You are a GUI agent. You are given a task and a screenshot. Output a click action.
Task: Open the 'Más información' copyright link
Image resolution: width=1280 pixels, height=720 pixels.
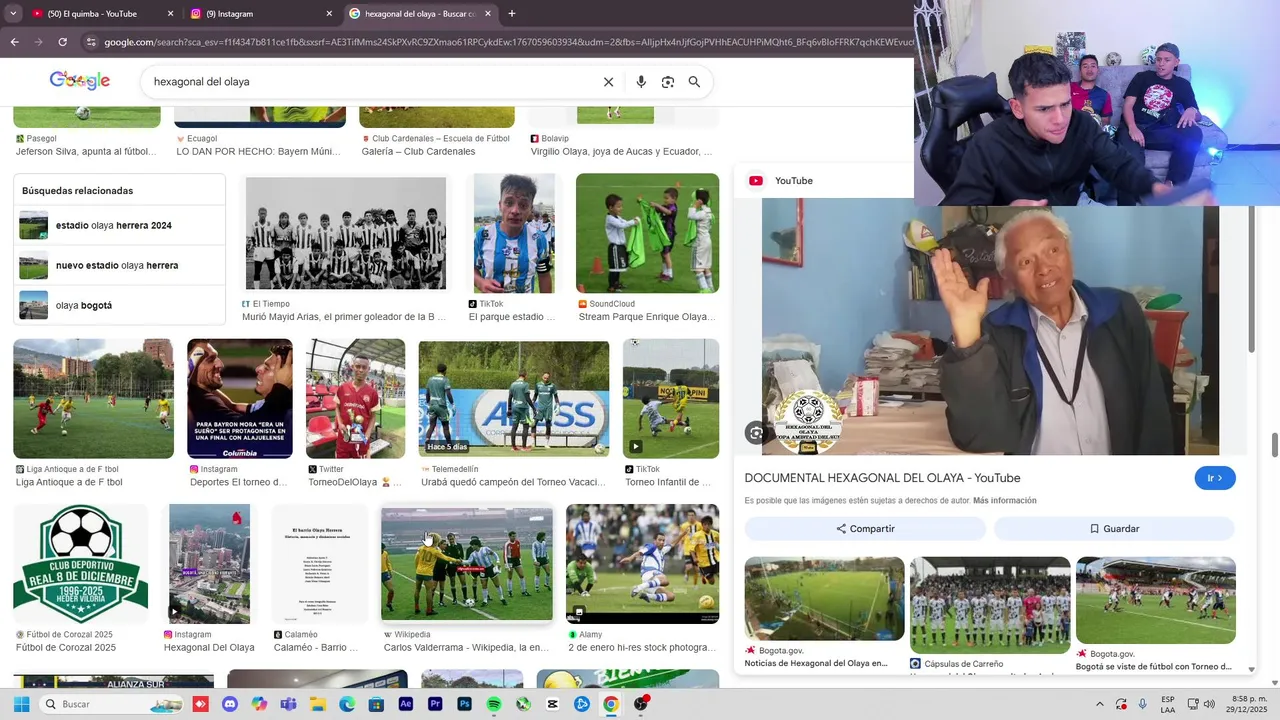coord(1004,500)
